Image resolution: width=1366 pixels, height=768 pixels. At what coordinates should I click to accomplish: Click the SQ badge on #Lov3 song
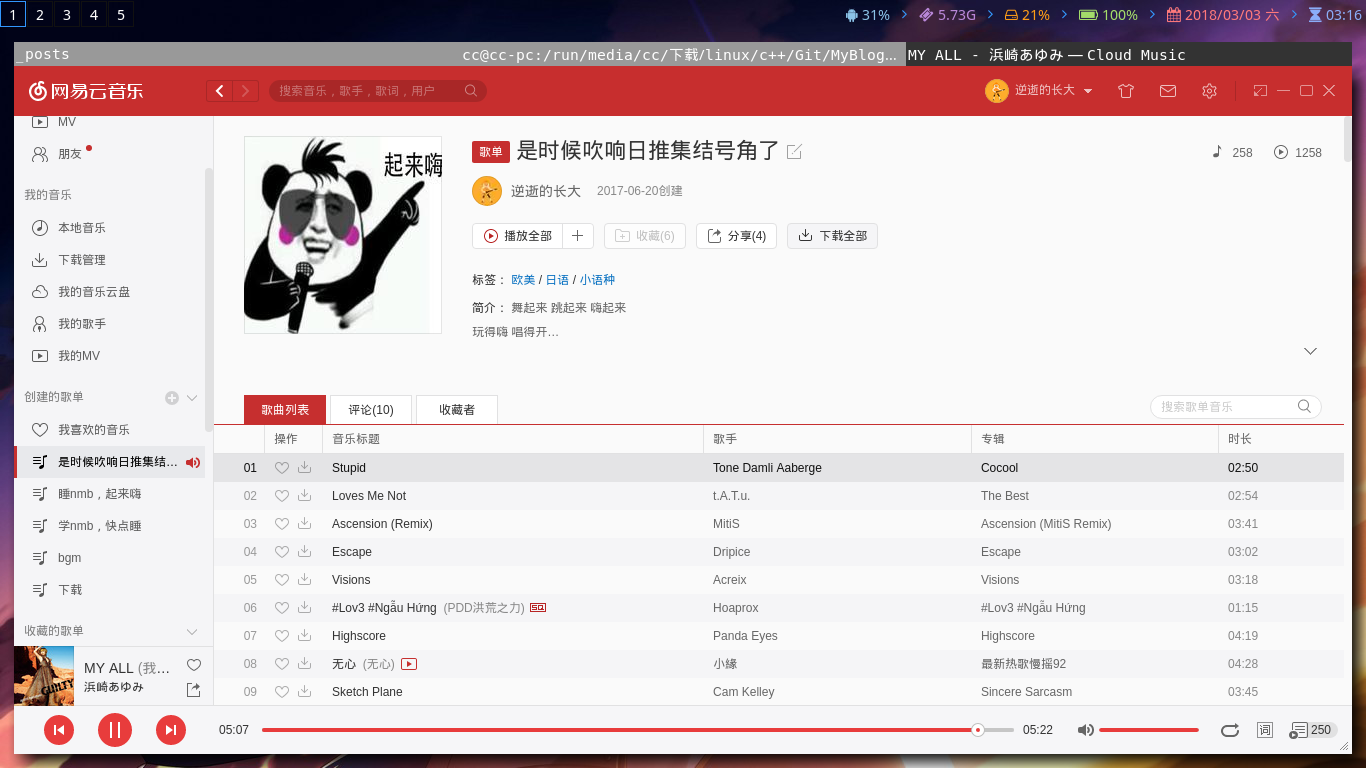click(x=538, y=608)
